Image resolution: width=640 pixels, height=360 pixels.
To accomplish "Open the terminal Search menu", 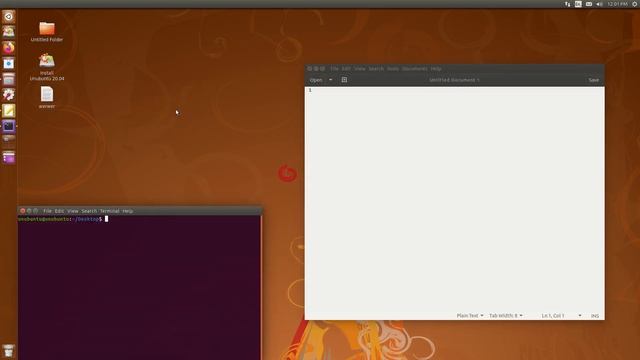I will click(x=89, y=211).
